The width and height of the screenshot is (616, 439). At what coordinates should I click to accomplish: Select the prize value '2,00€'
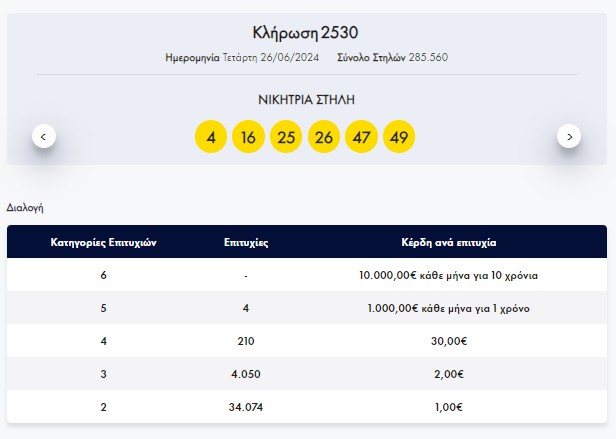click(x=449, y=374)
